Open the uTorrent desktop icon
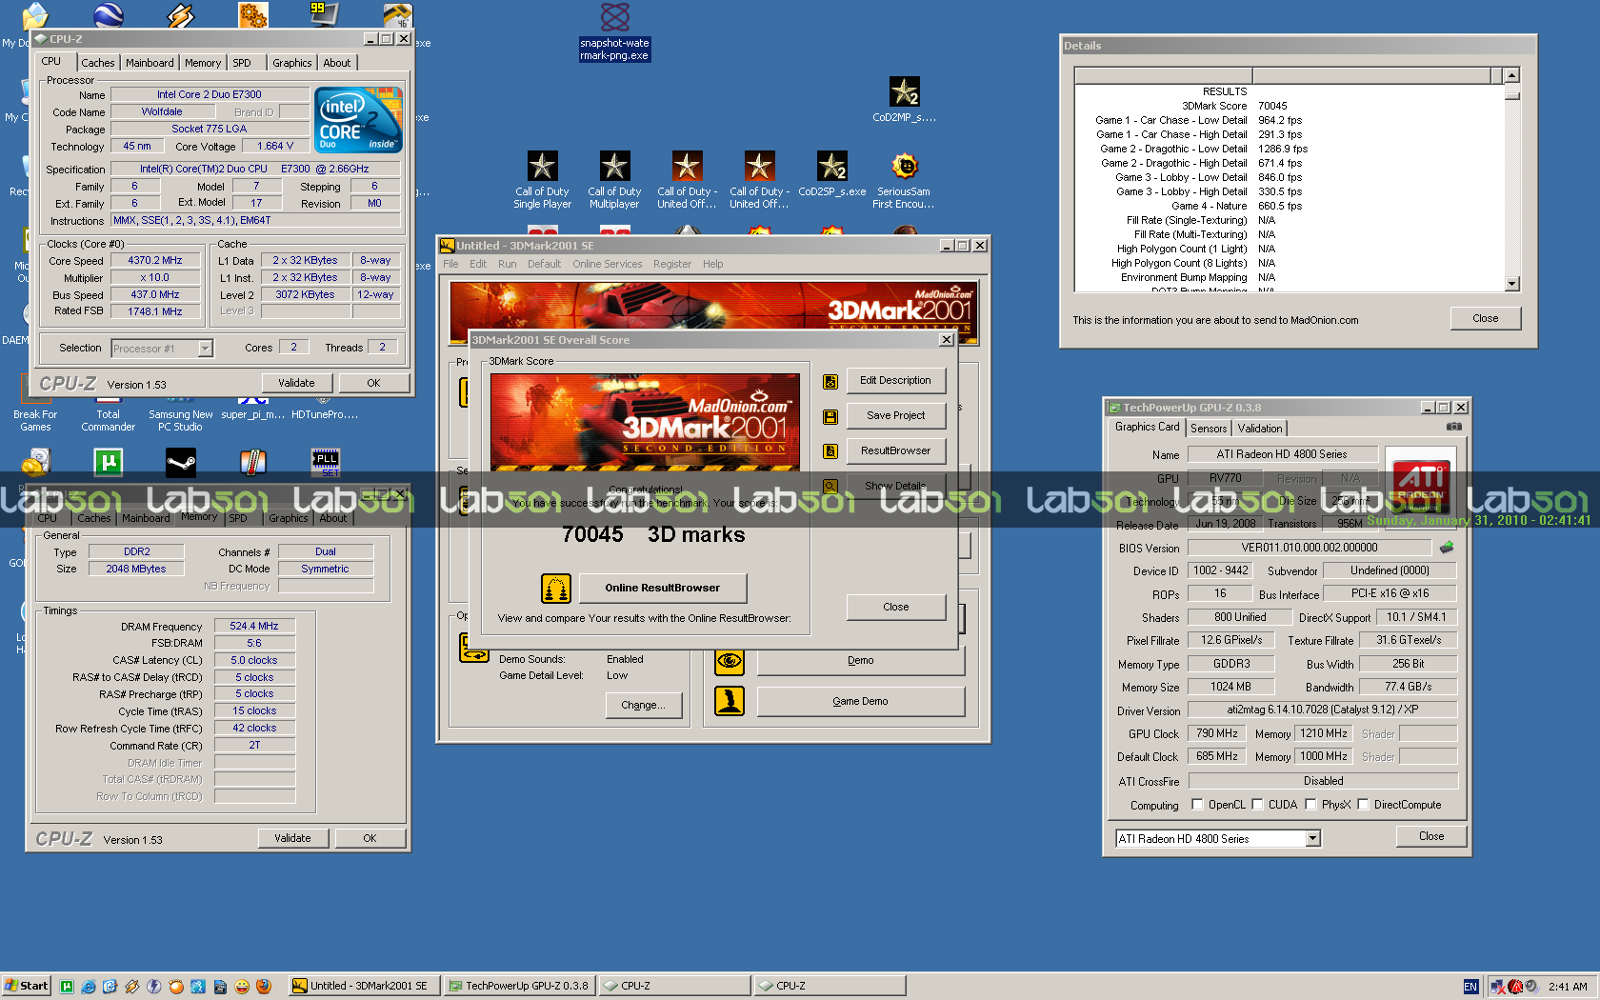Image resolution: width=1600 pixels, height=1000 pixels. (108, 463)
